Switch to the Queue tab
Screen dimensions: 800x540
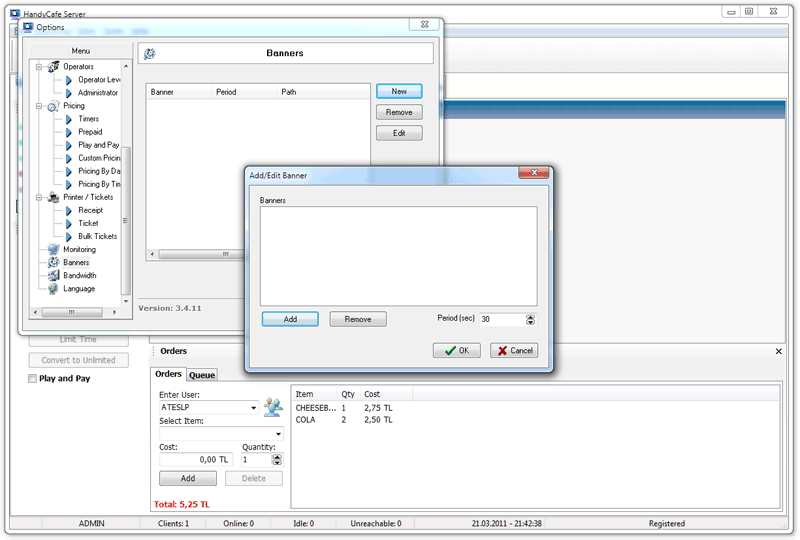click(x=202, y=375)
